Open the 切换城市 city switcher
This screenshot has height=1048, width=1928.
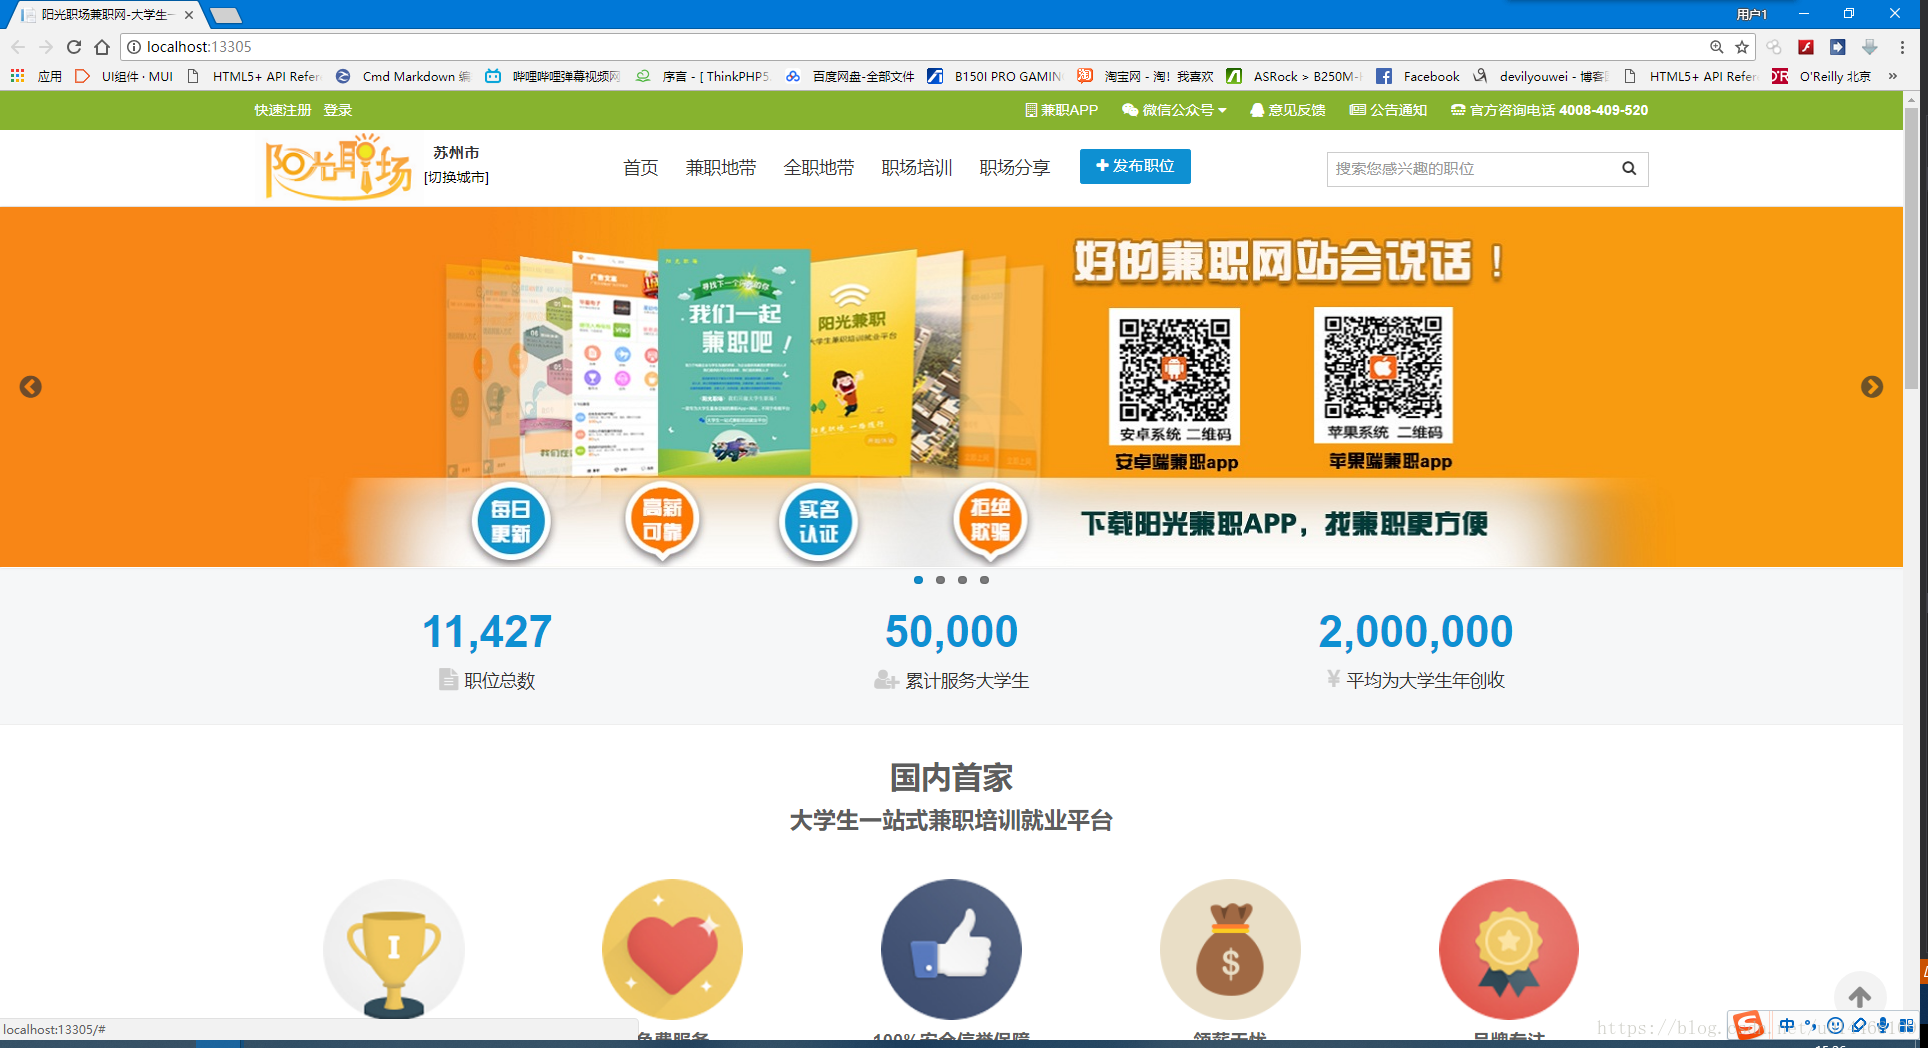point(456,177)
